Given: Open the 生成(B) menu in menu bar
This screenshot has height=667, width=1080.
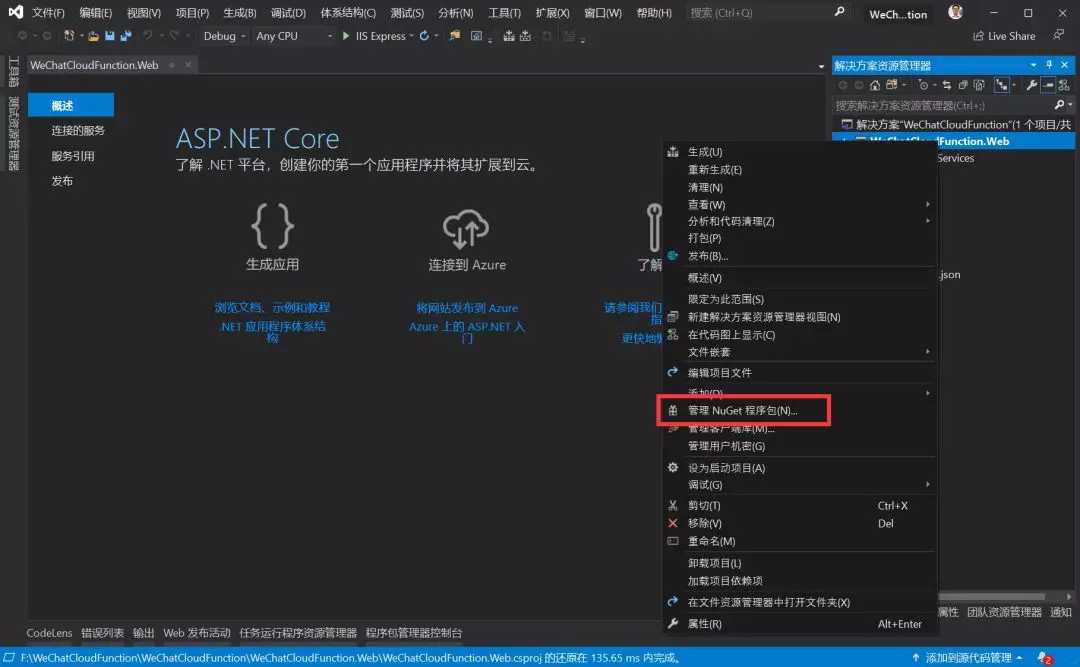Looking at the screenshot, I should pos(240,12).
